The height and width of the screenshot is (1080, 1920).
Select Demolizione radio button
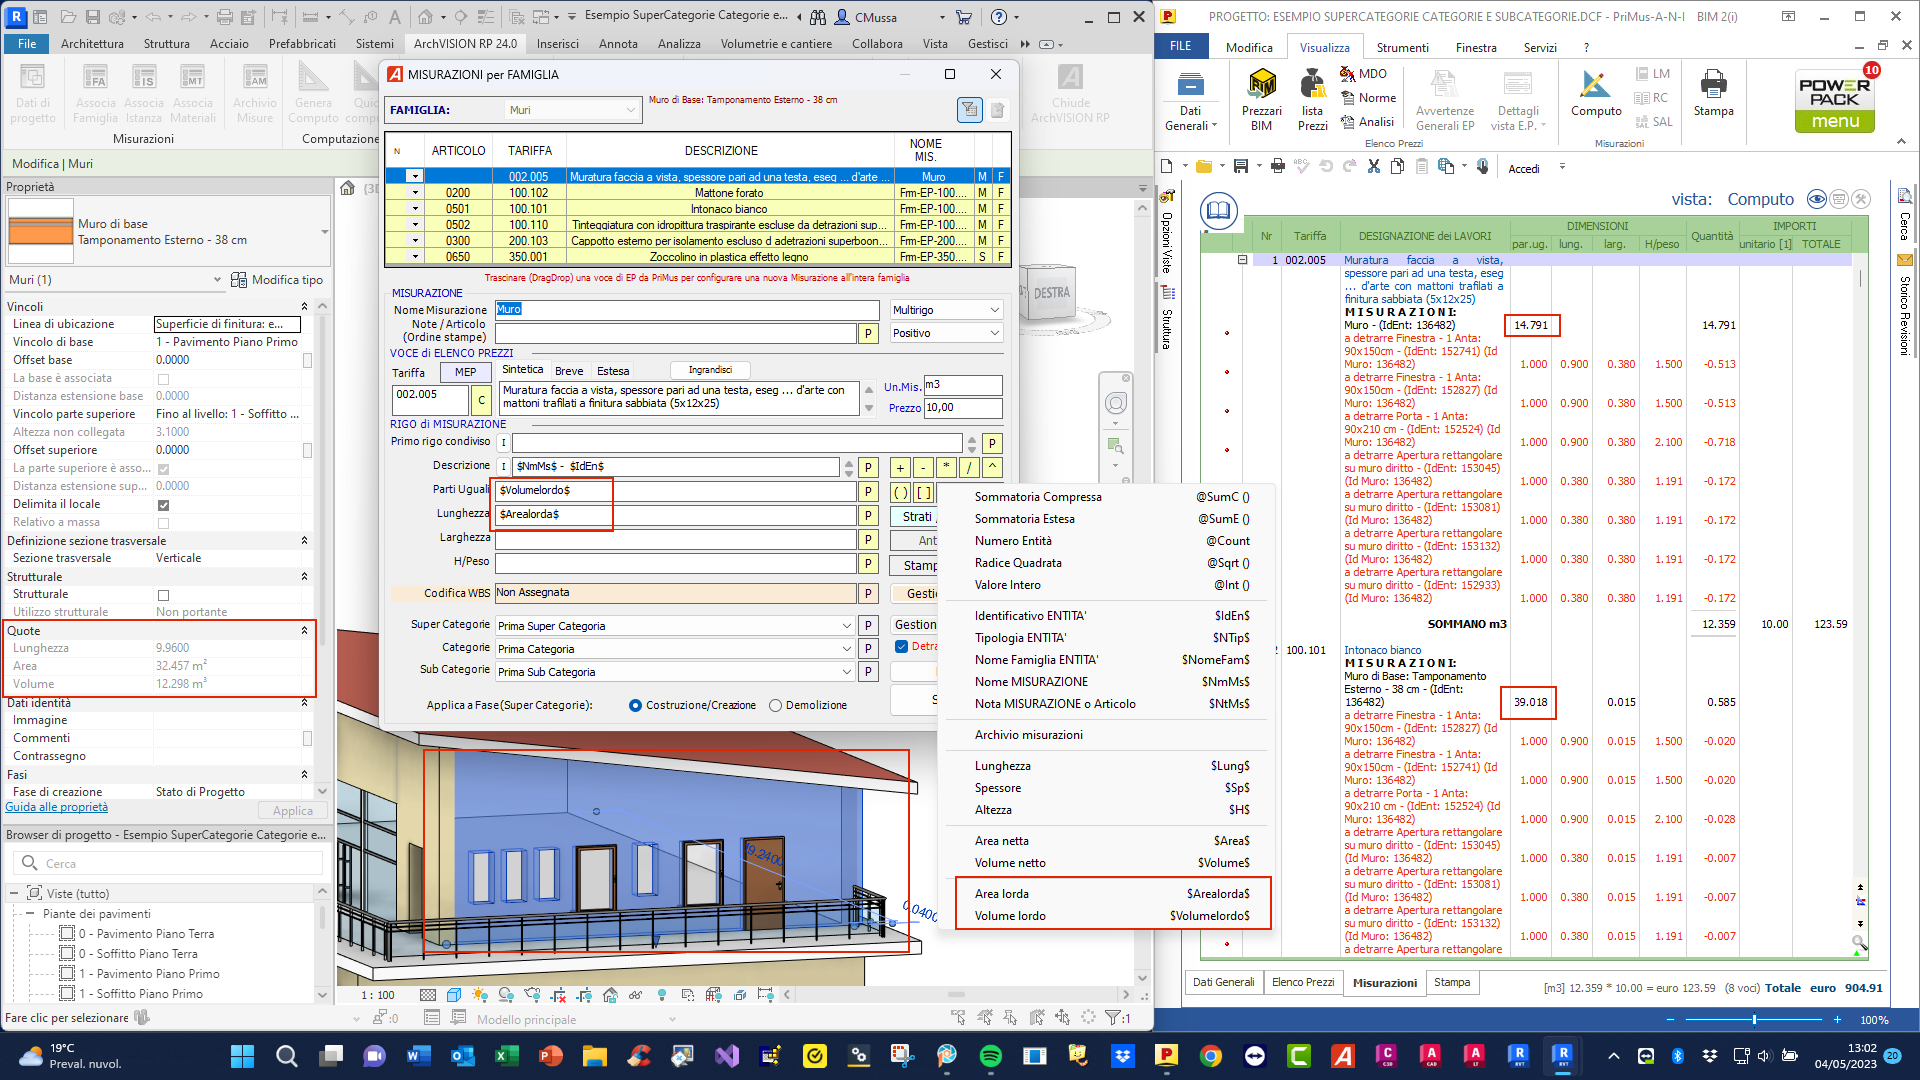pos(775,706)
